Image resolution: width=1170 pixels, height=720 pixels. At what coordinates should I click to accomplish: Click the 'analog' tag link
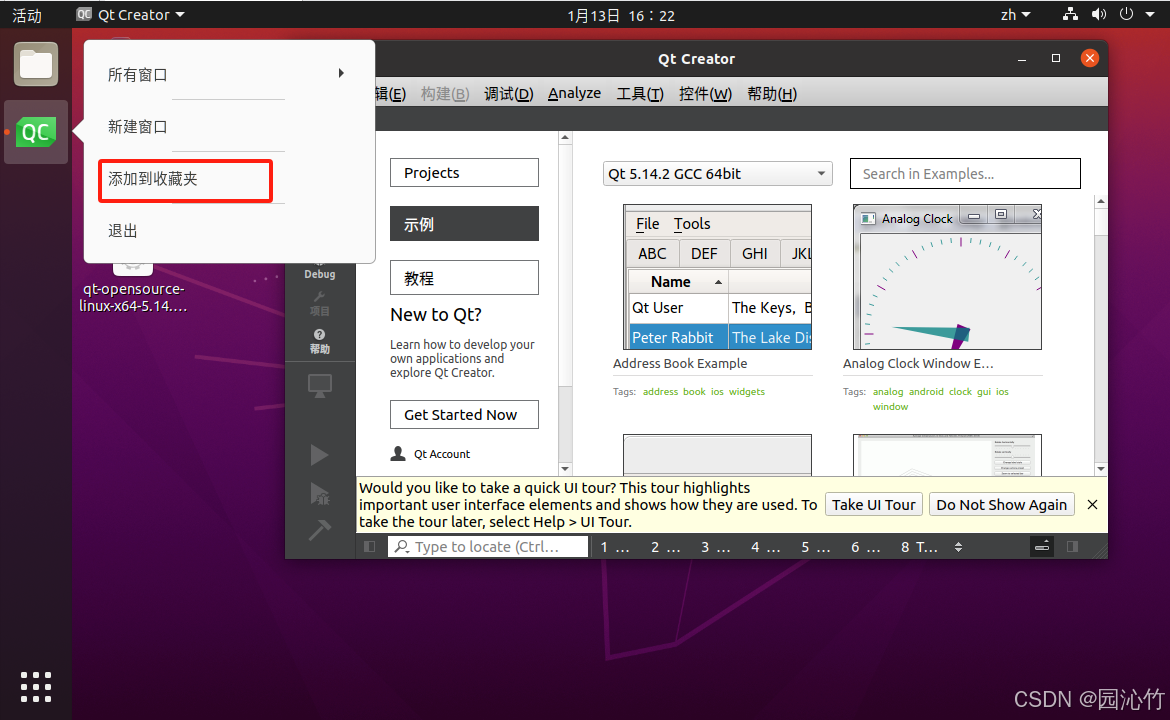[x=888, y=392]
